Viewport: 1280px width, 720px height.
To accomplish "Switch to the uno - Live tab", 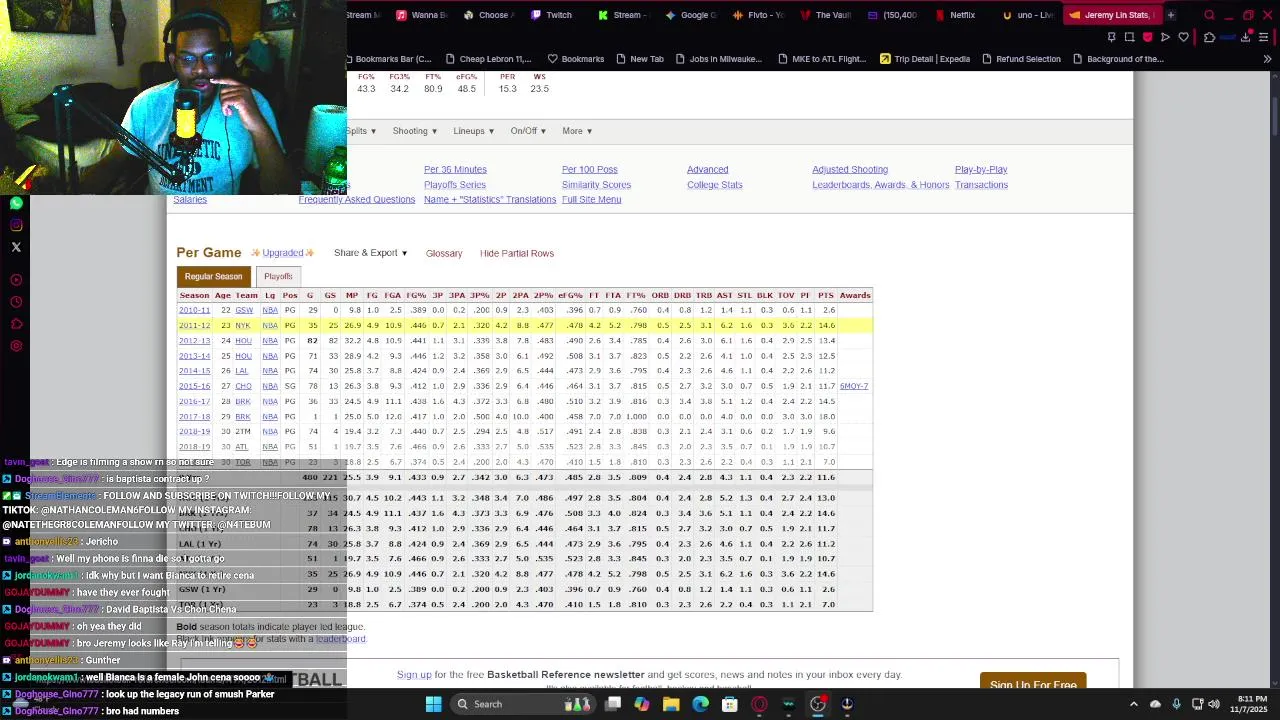I will coord(1029,15).
